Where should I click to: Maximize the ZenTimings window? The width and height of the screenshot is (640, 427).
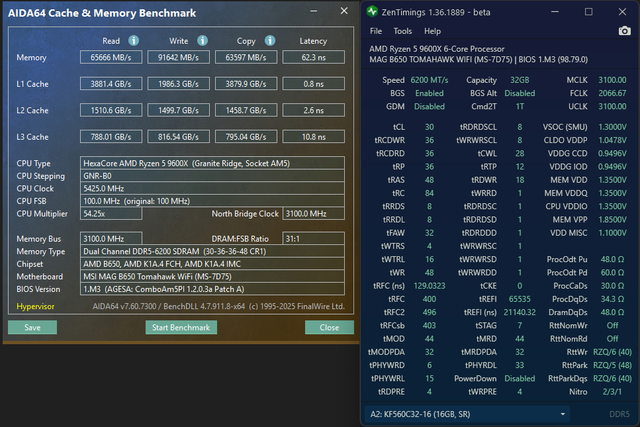pos(589,12)
